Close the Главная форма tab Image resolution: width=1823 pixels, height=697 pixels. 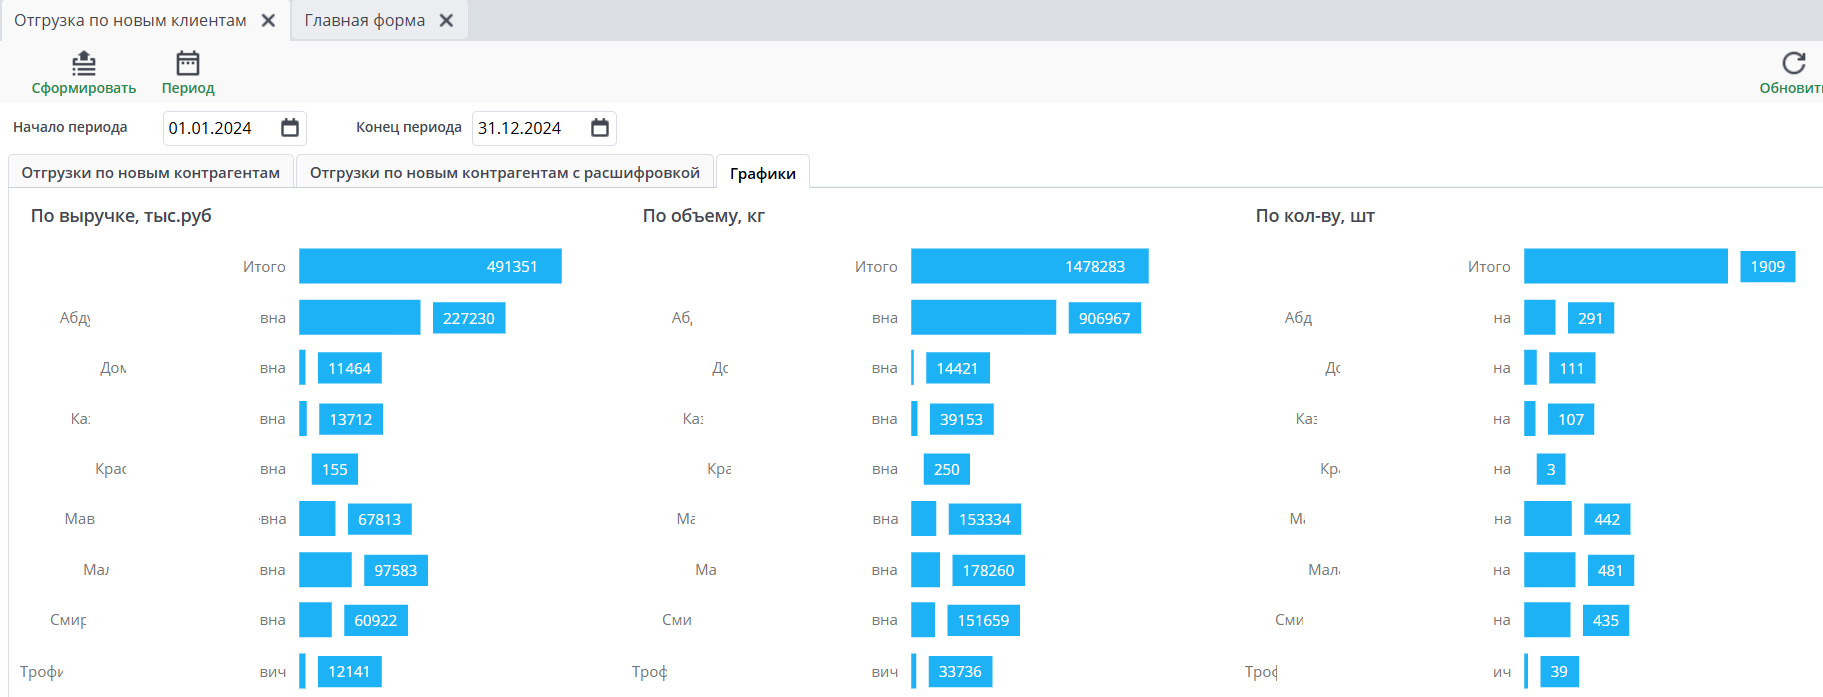[447, 21]
